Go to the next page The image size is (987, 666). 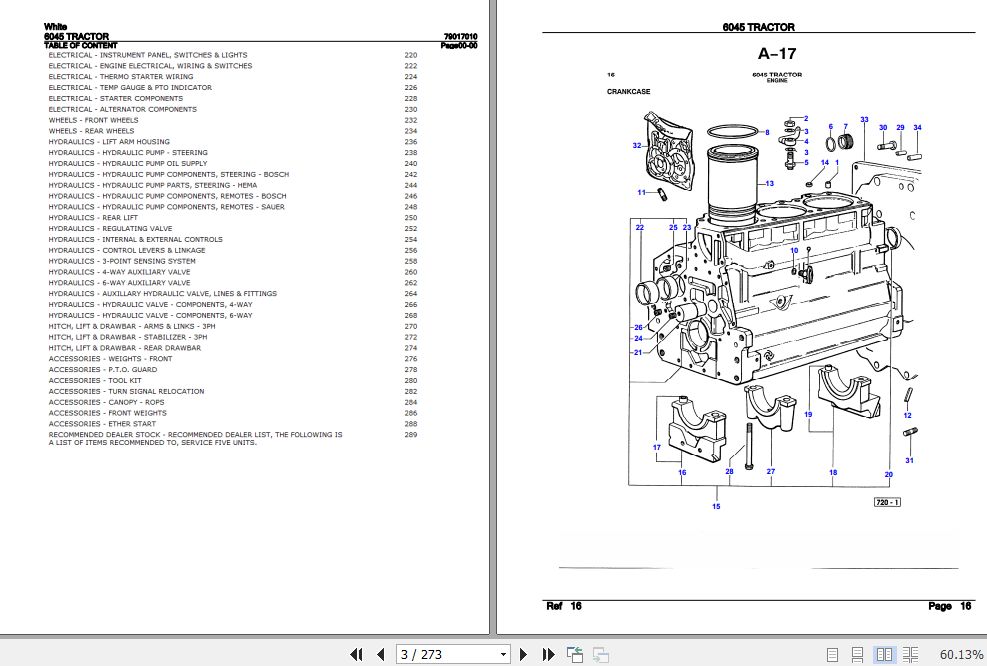tap(524, 654)
